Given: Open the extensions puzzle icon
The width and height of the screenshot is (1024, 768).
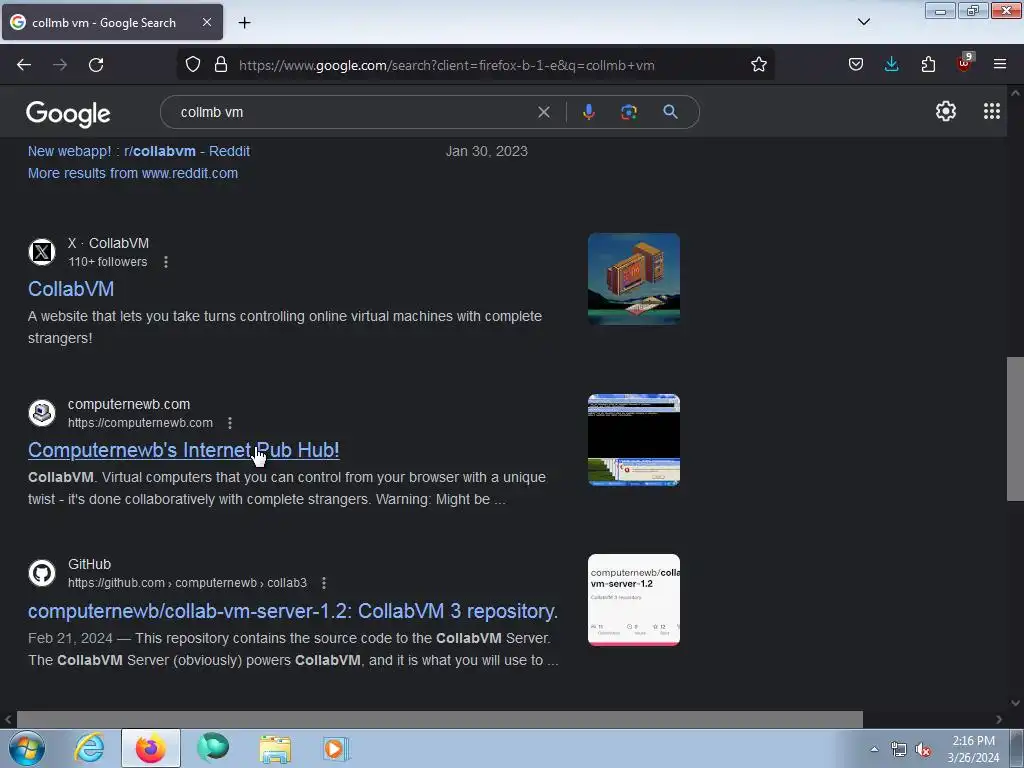Looking at the screenshot, I should pyautogui.click(x=928, y=65).
